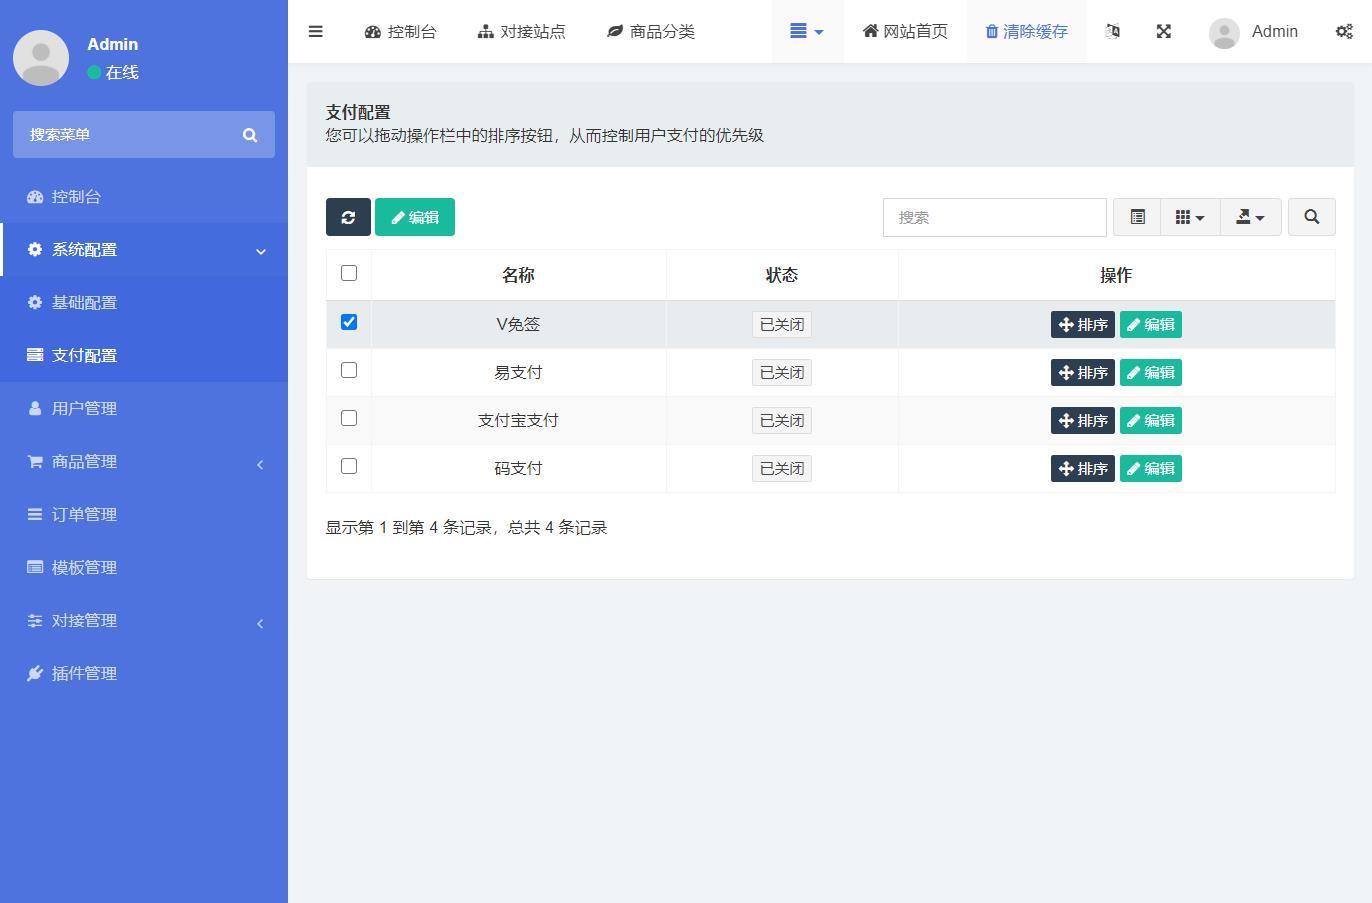The height and width of the screenshot is (903, 1372).
Task: Open 基础配置 in the sidebar
Action: click(144, 303)
